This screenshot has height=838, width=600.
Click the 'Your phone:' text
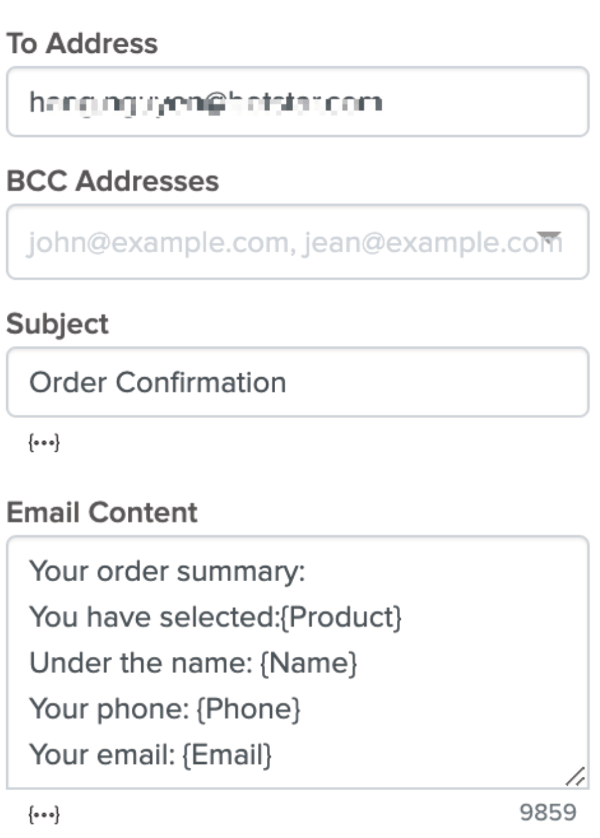point(111,709)
